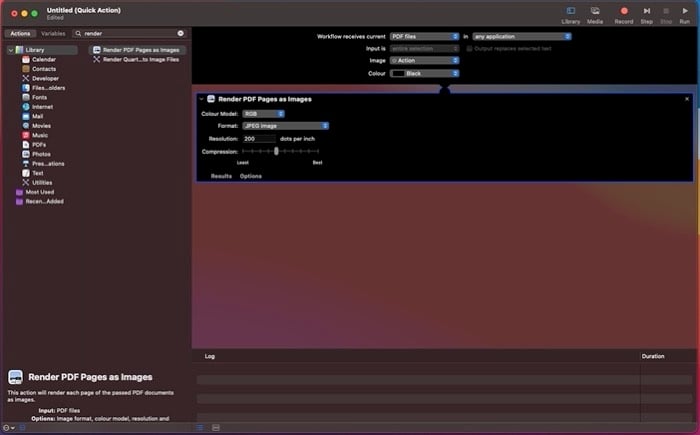Viewport: 700px width, 435px height.
Task: Open the Media browser icon
Action: pyautogui.click(x=595, y=11)
